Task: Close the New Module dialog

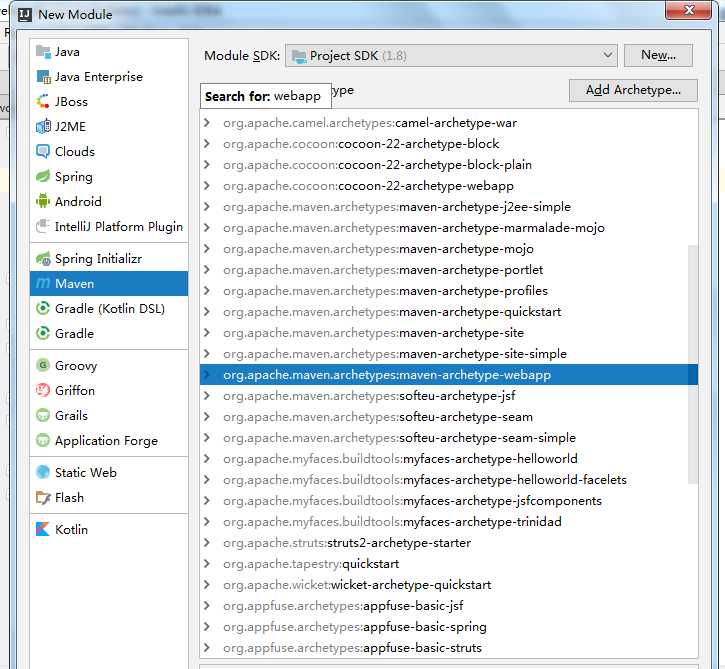Action: click(688, 10)
